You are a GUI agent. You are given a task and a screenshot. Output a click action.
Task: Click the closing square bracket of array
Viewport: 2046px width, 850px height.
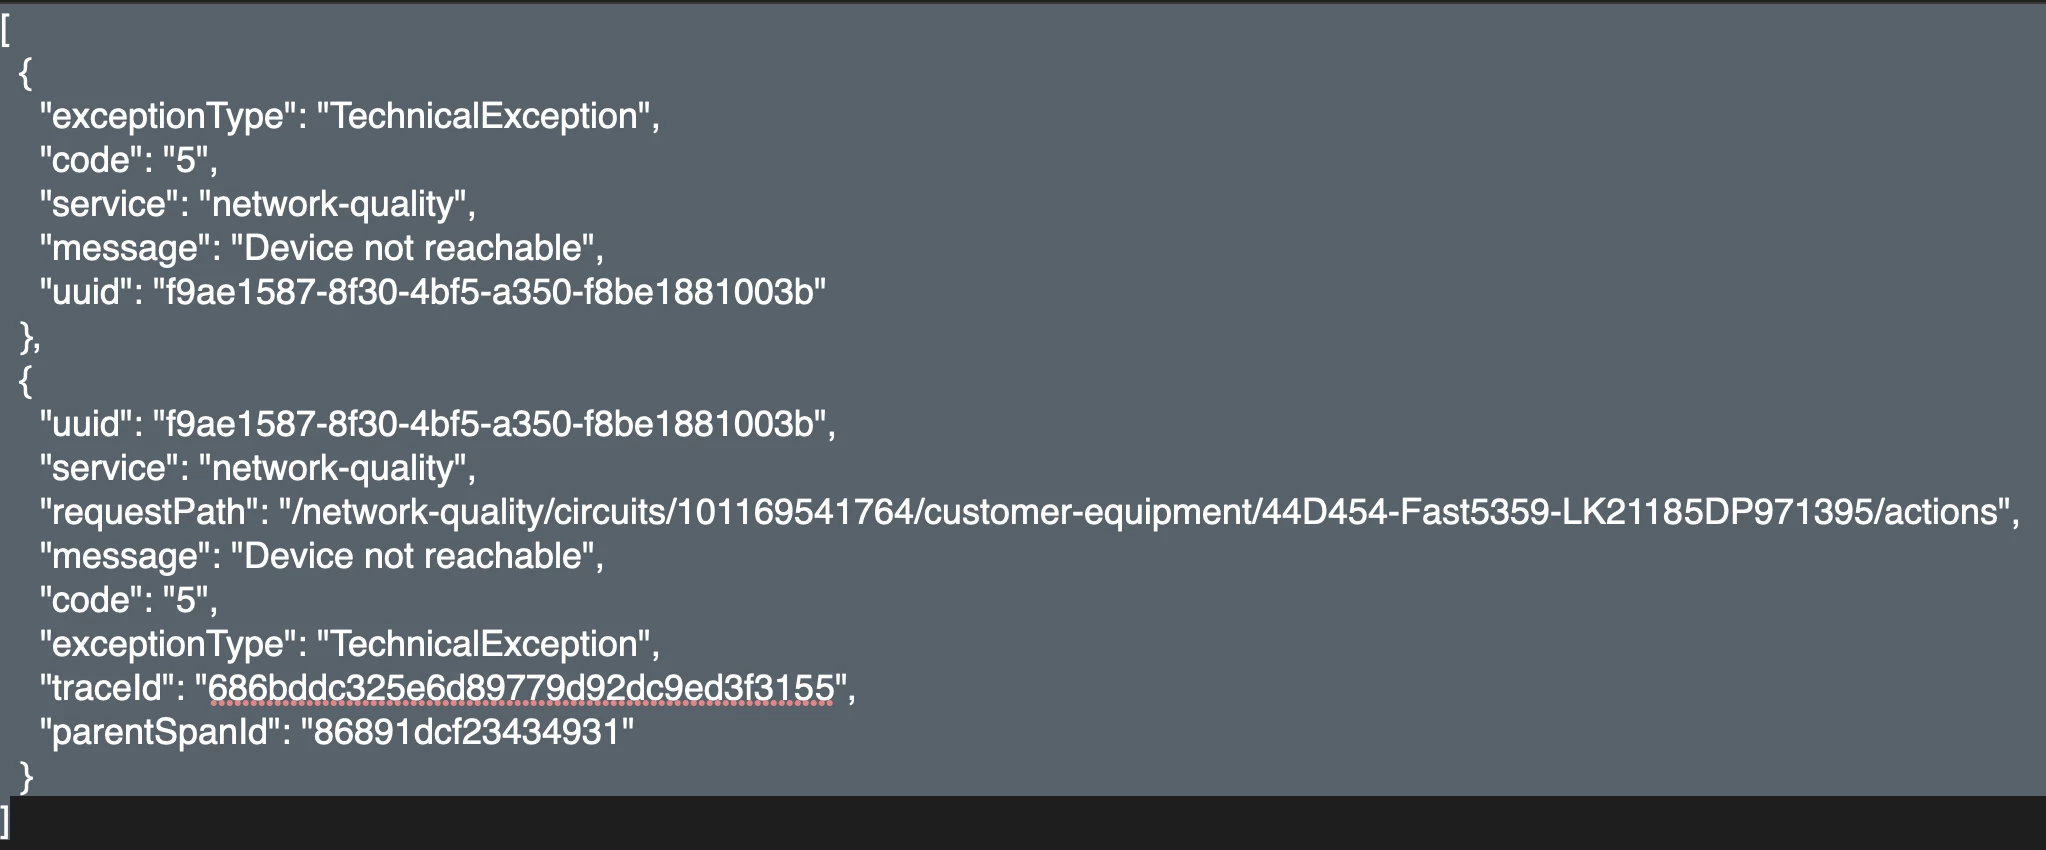(6, 821)
